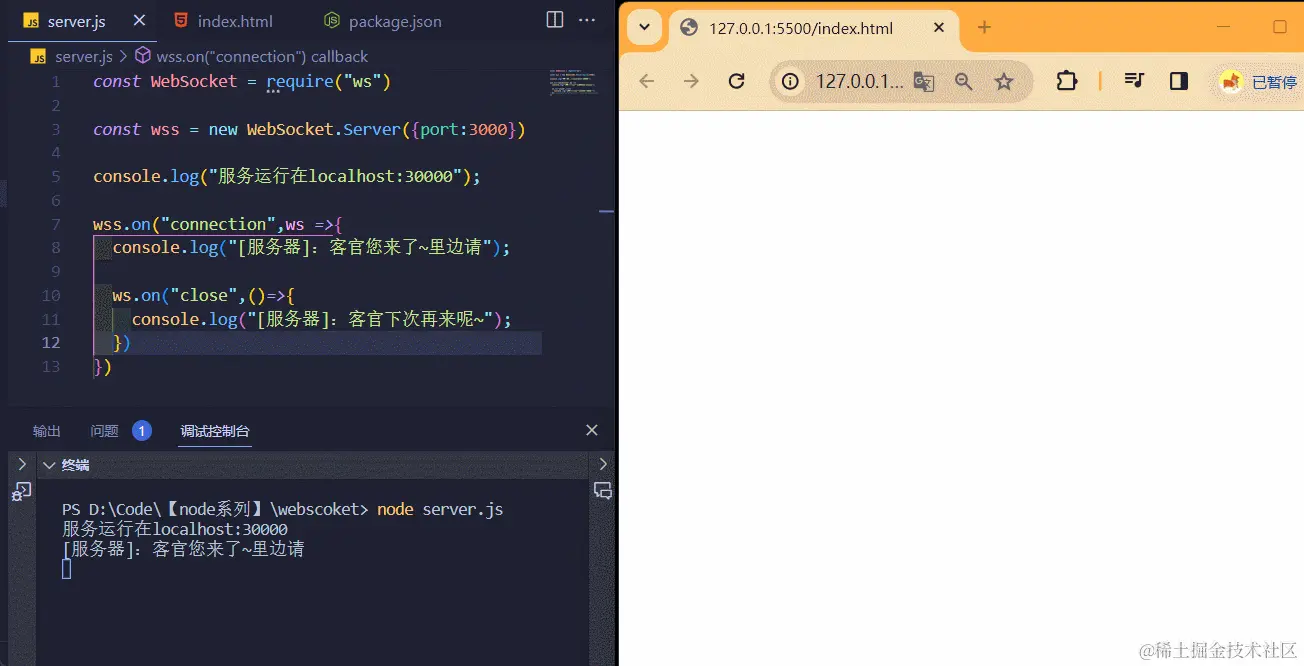Viewport: 1304px width, 666px height.
Task: View site information in the address bar
Action: click(791, 81)
